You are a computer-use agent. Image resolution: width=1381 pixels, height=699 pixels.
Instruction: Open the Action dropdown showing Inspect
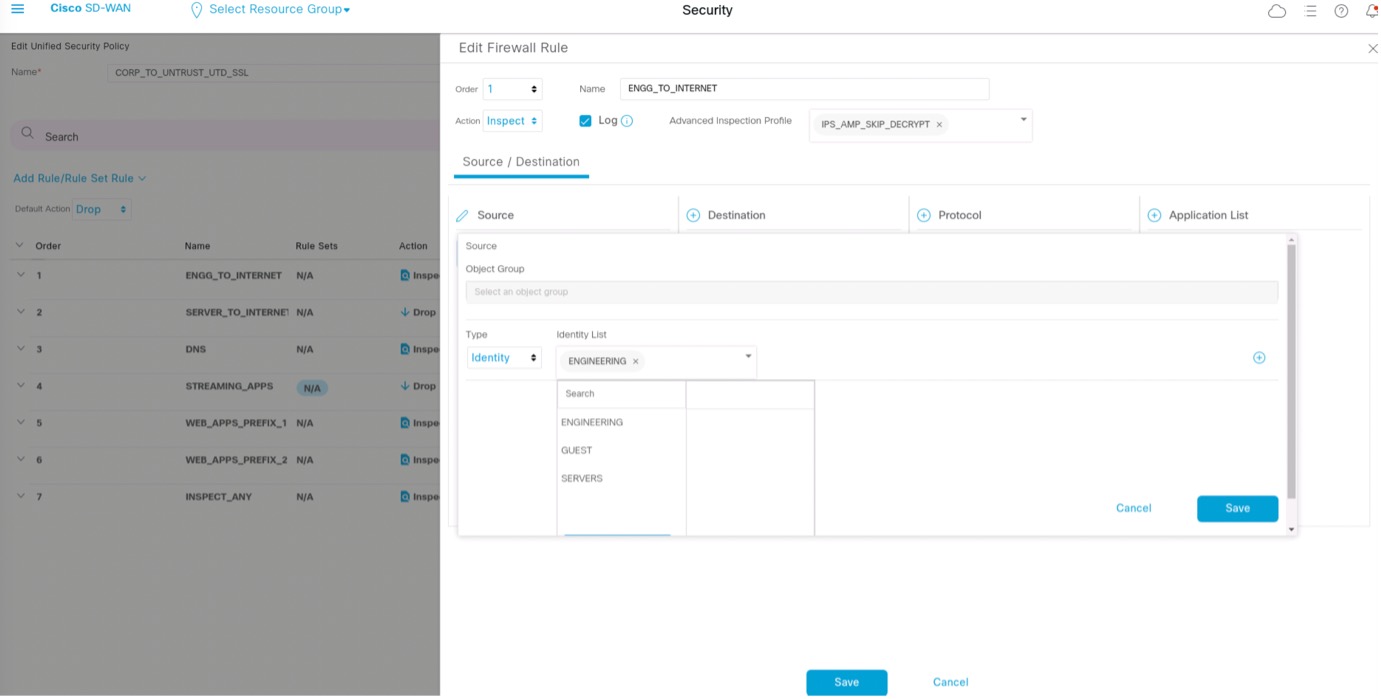pyautogui.click(x=512, y=120)
